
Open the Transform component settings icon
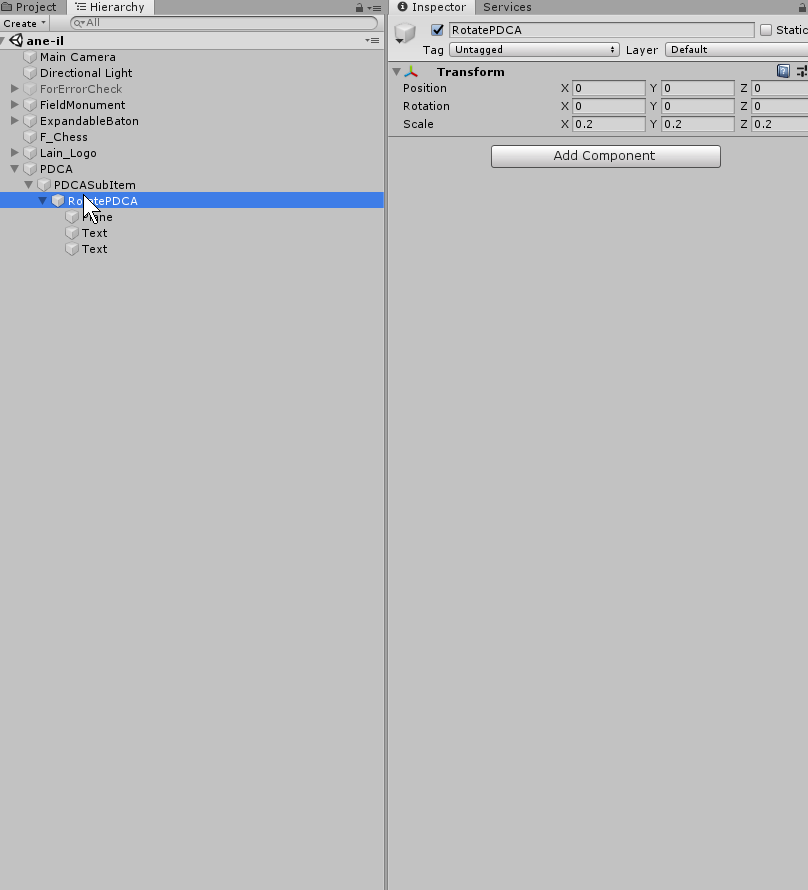tap(801, 71)
